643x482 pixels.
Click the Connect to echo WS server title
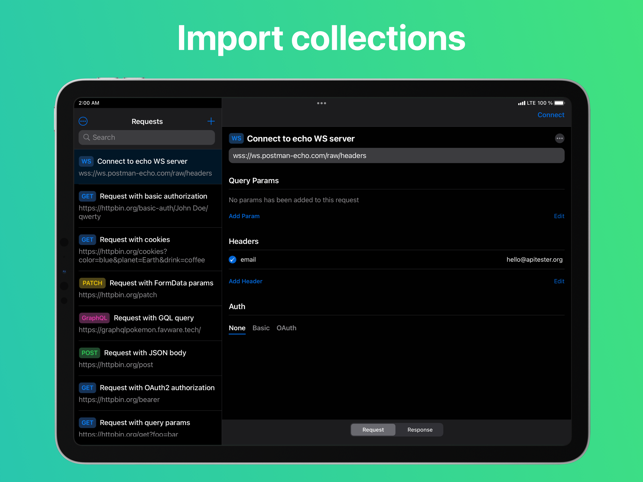point(301,139)
